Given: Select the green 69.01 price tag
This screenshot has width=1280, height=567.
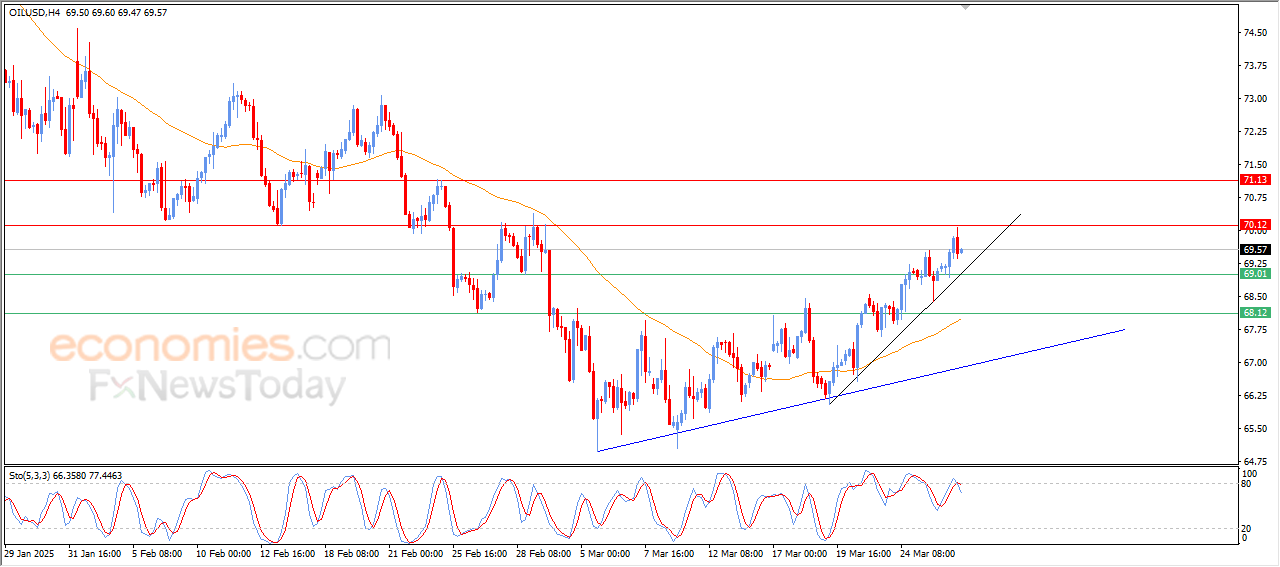Looking at the screenshot, I should pyautogui.click(x=1255, y=273).
